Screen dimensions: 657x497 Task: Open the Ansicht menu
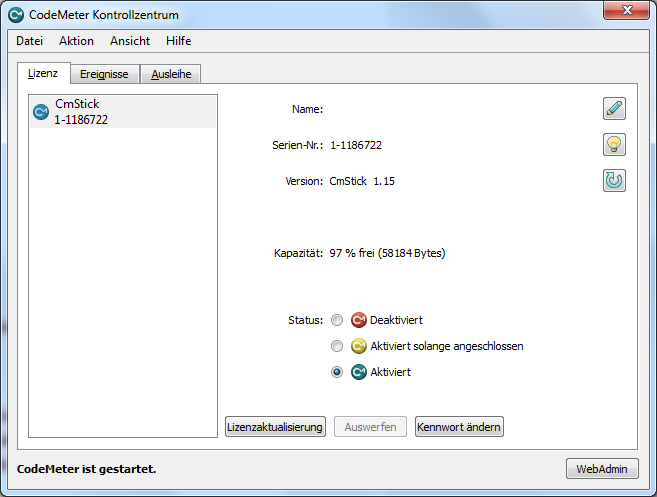(130, 41)
